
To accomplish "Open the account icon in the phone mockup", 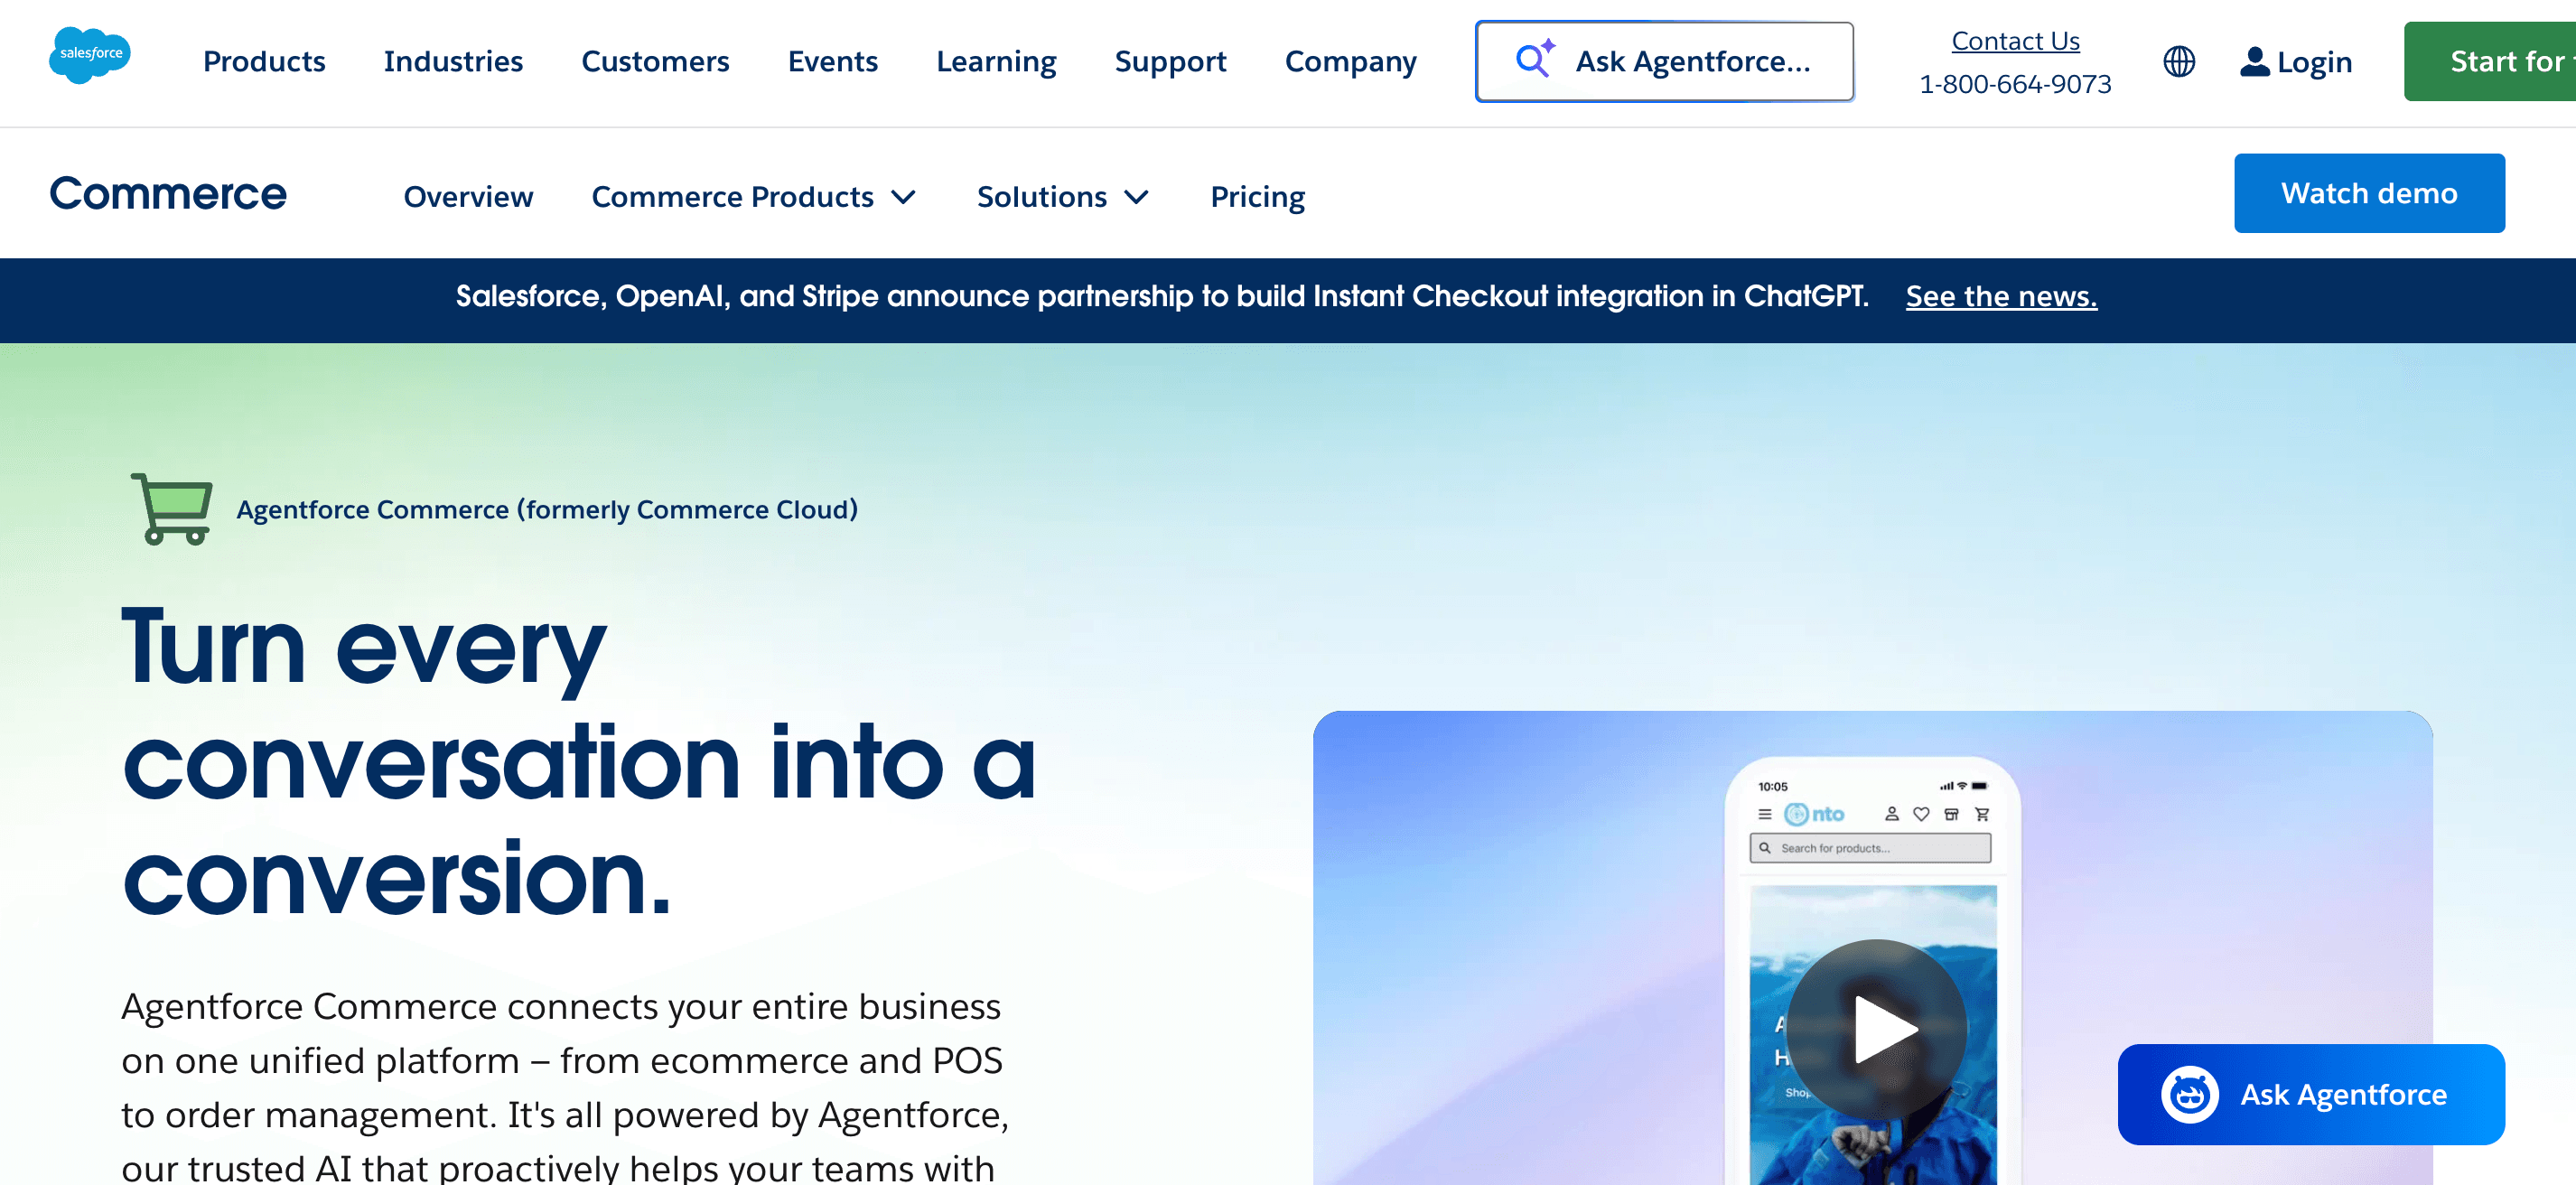I will pyautogui.click(x=1891, y=814).
